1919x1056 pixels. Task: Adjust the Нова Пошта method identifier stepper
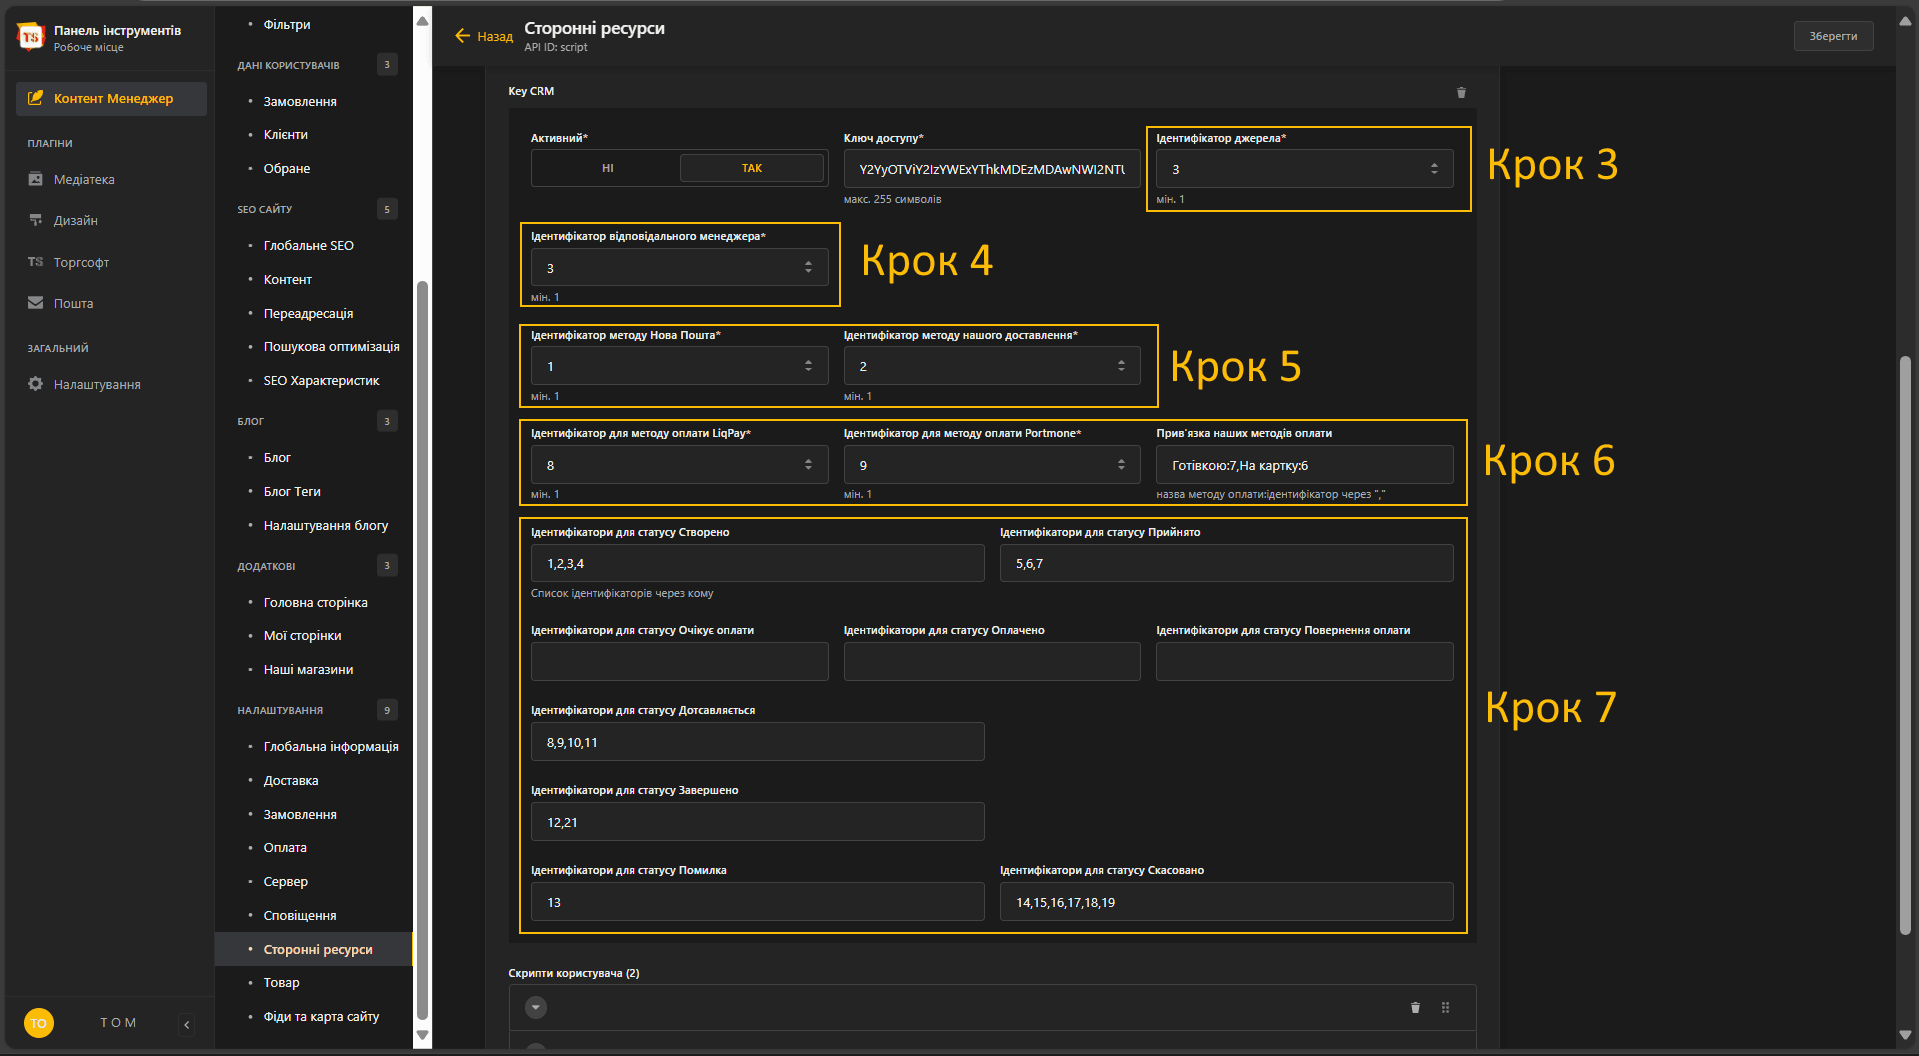pyautogui.click(x=808, y=366)
